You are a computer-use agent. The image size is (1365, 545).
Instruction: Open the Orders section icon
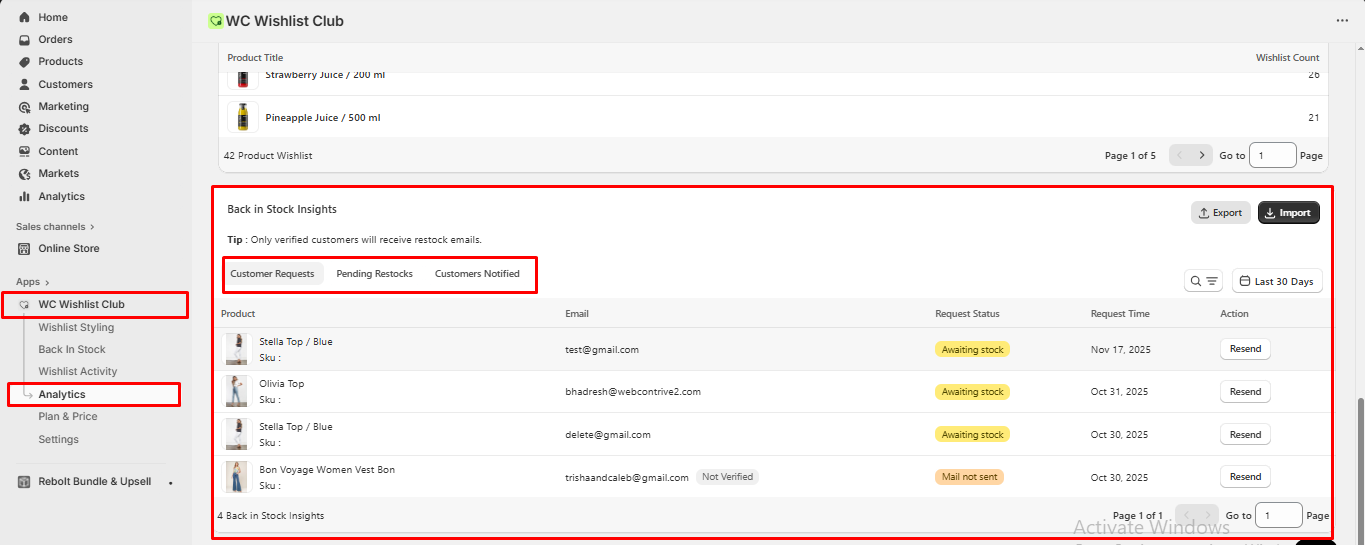coord(24,40)
